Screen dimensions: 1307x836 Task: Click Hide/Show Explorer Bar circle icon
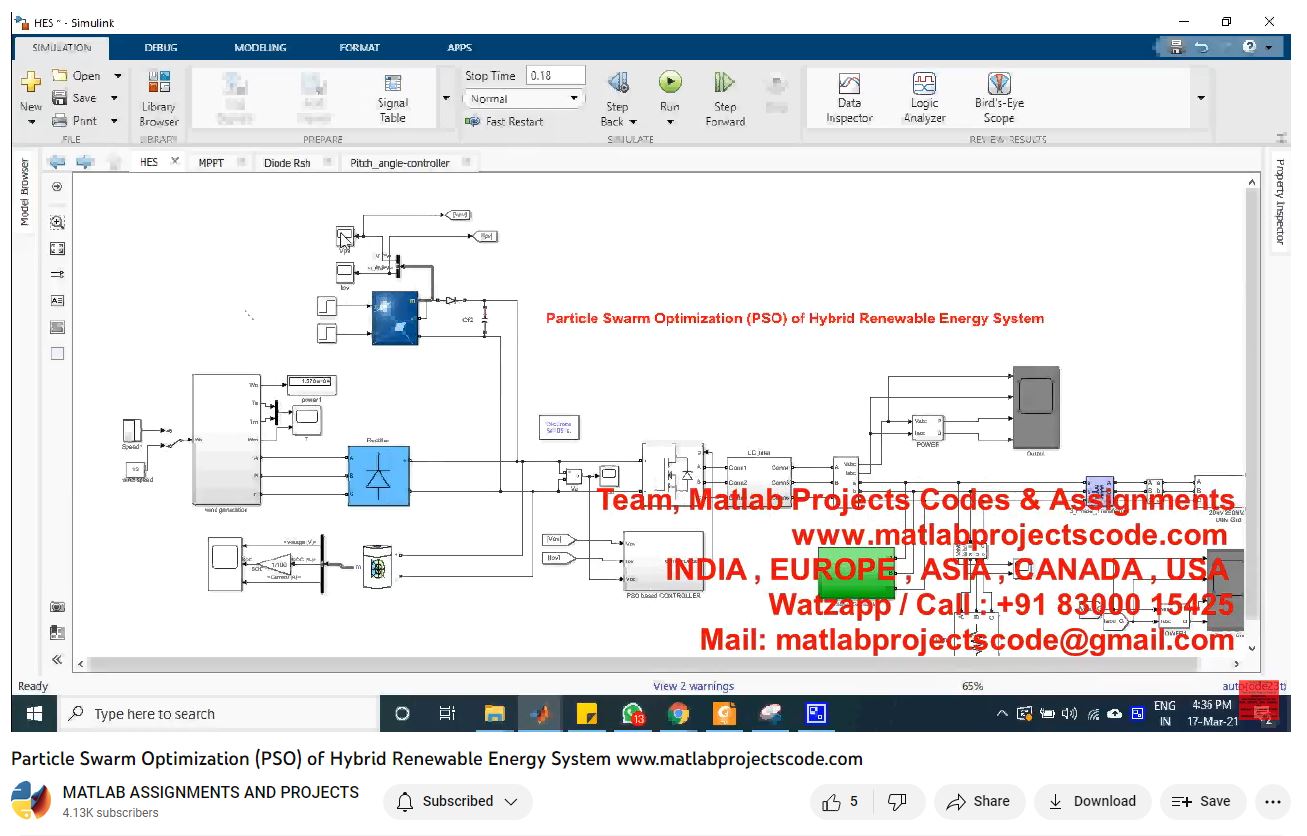57,187
